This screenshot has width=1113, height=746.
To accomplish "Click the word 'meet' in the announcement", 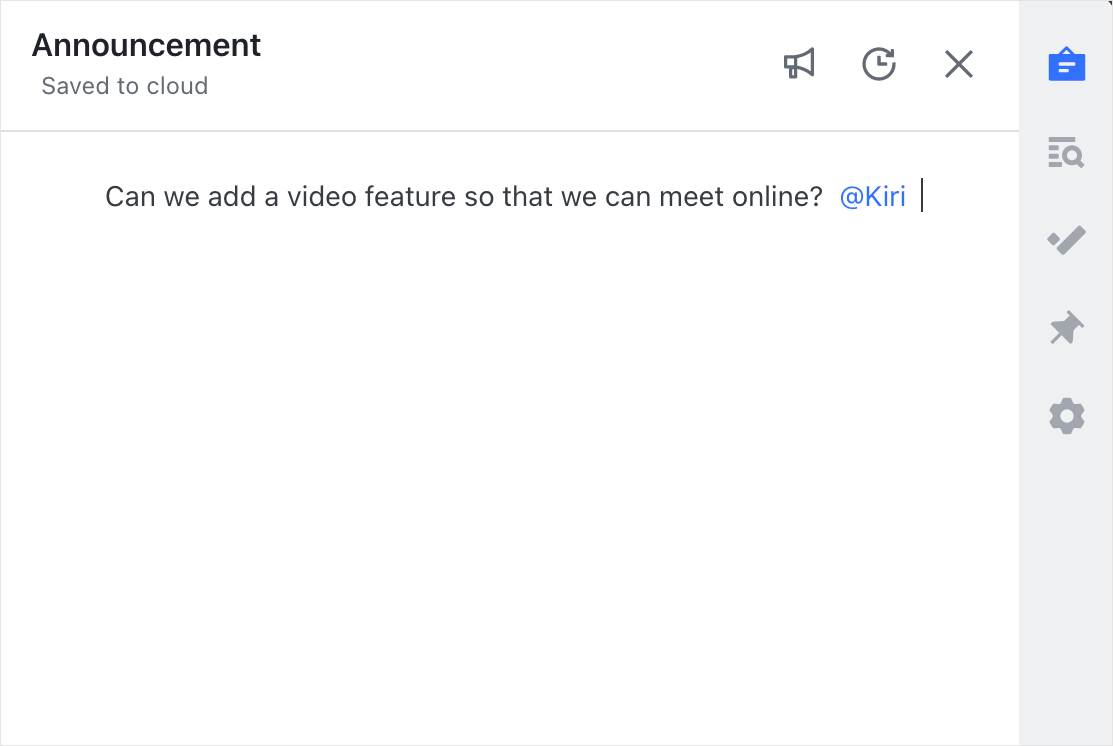I will (x=683, y=196).
